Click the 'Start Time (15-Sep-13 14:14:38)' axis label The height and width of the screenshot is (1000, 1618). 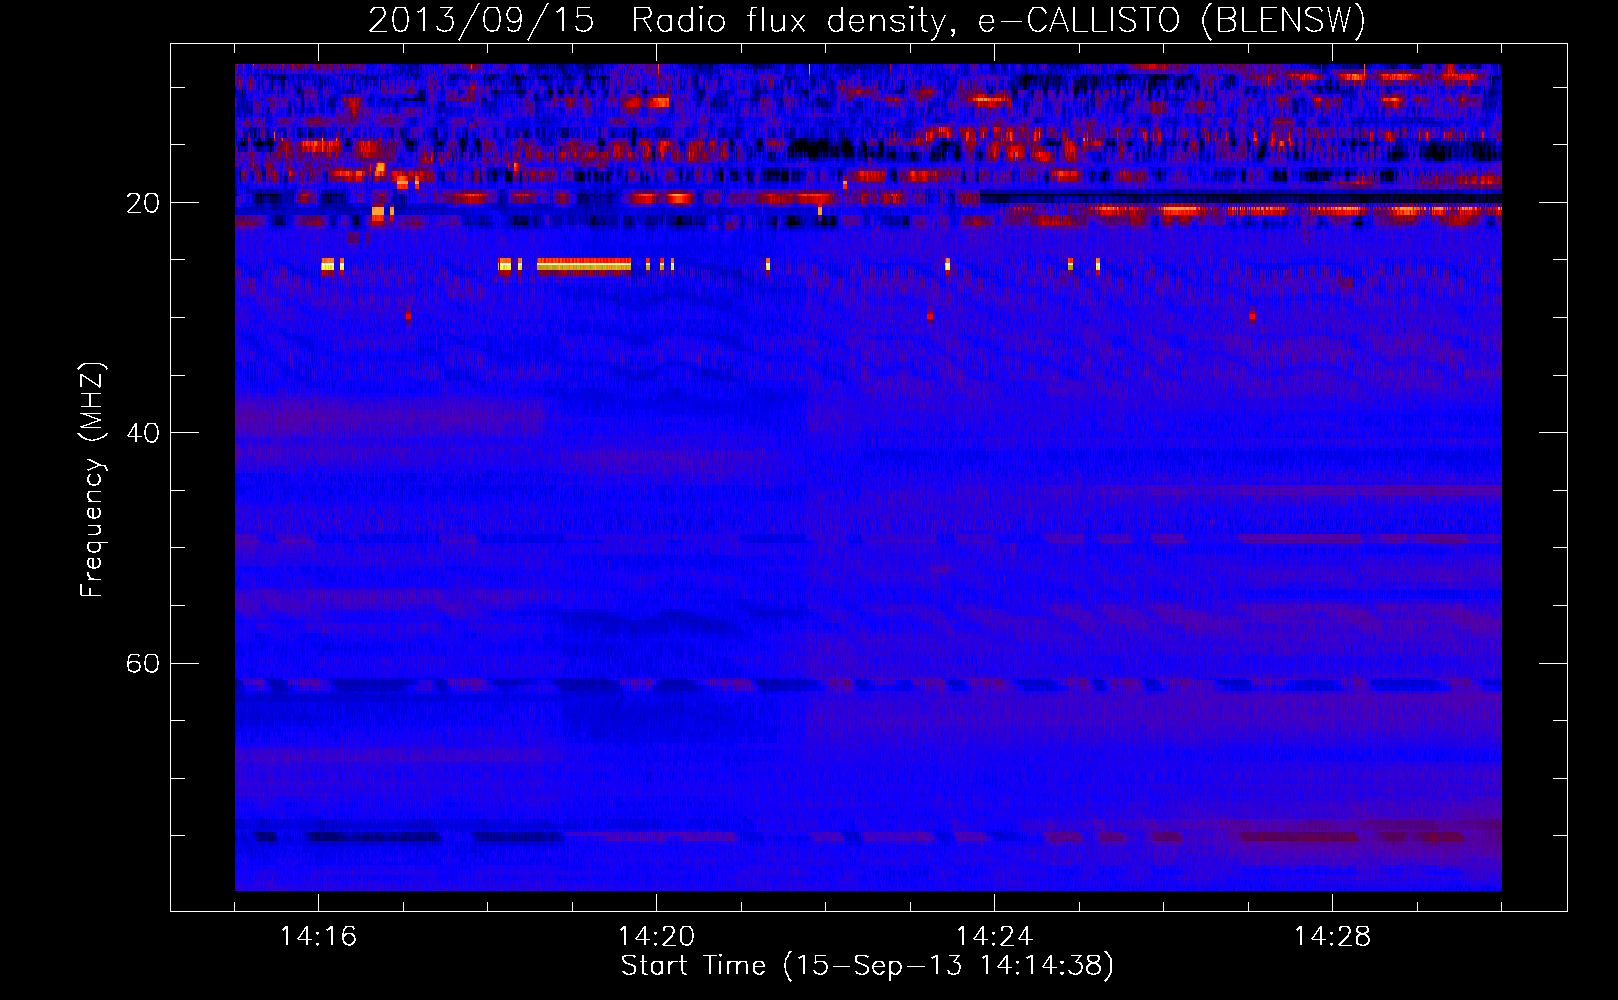(x=867, y=966)
